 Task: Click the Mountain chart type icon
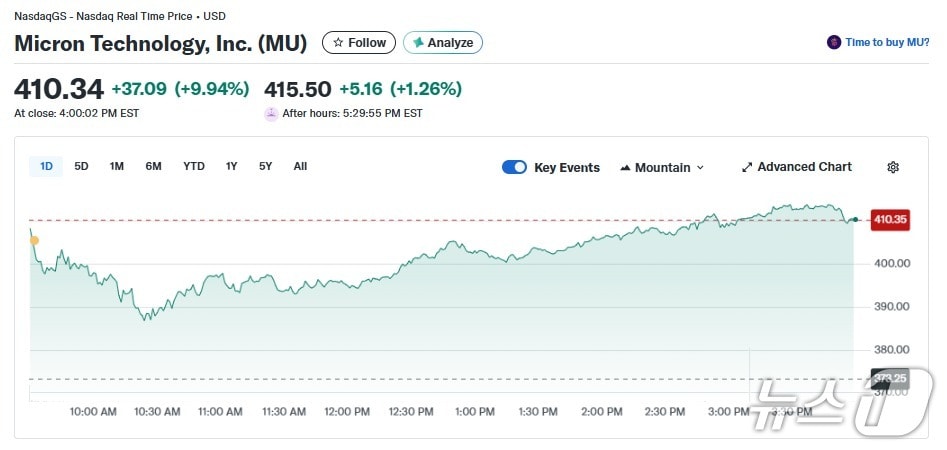(625, 167)
